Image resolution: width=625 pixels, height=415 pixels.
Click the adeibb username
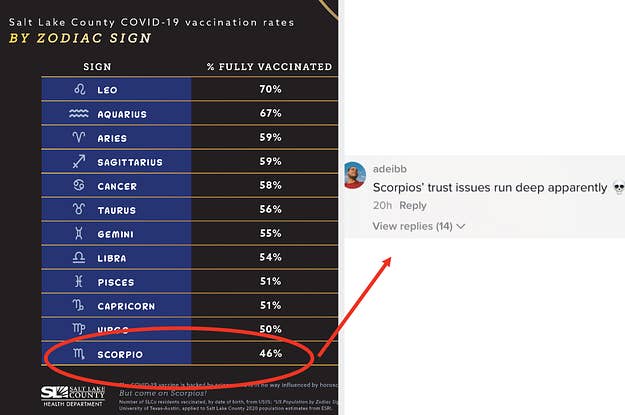pyautogui.click(x=389, y=169)
